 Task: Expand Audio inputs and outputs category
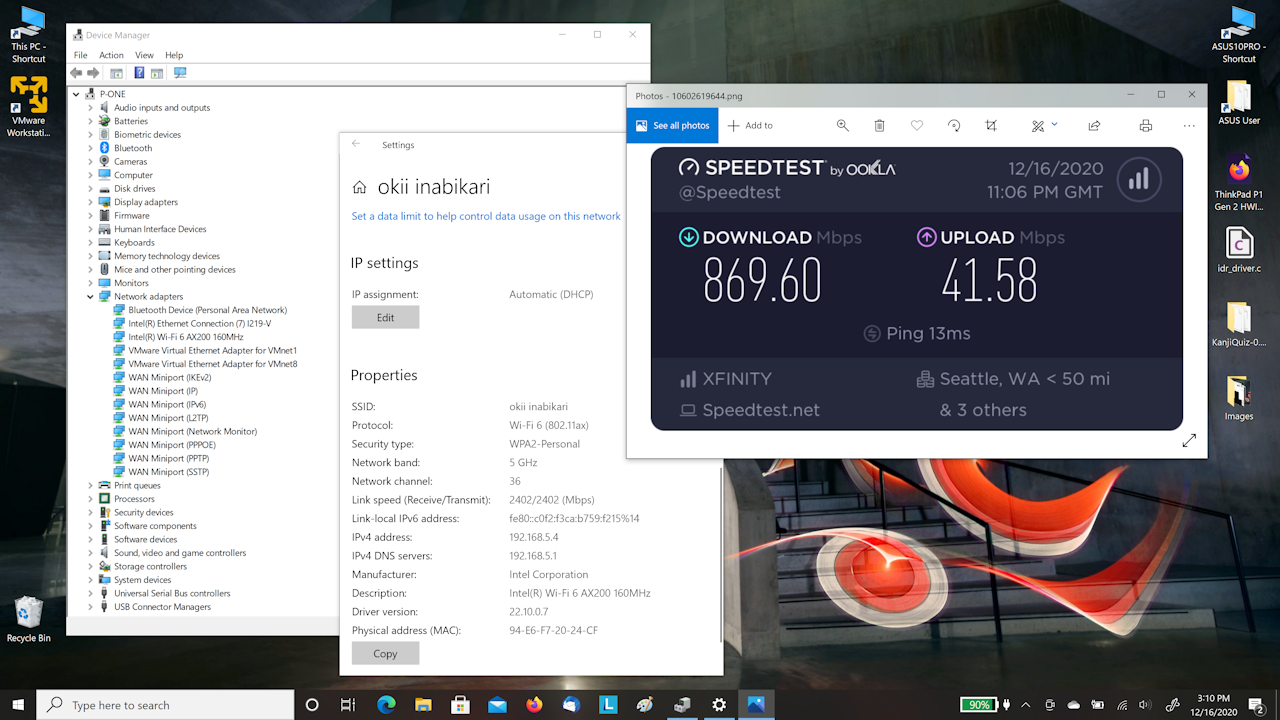click(x=90, y=107)
